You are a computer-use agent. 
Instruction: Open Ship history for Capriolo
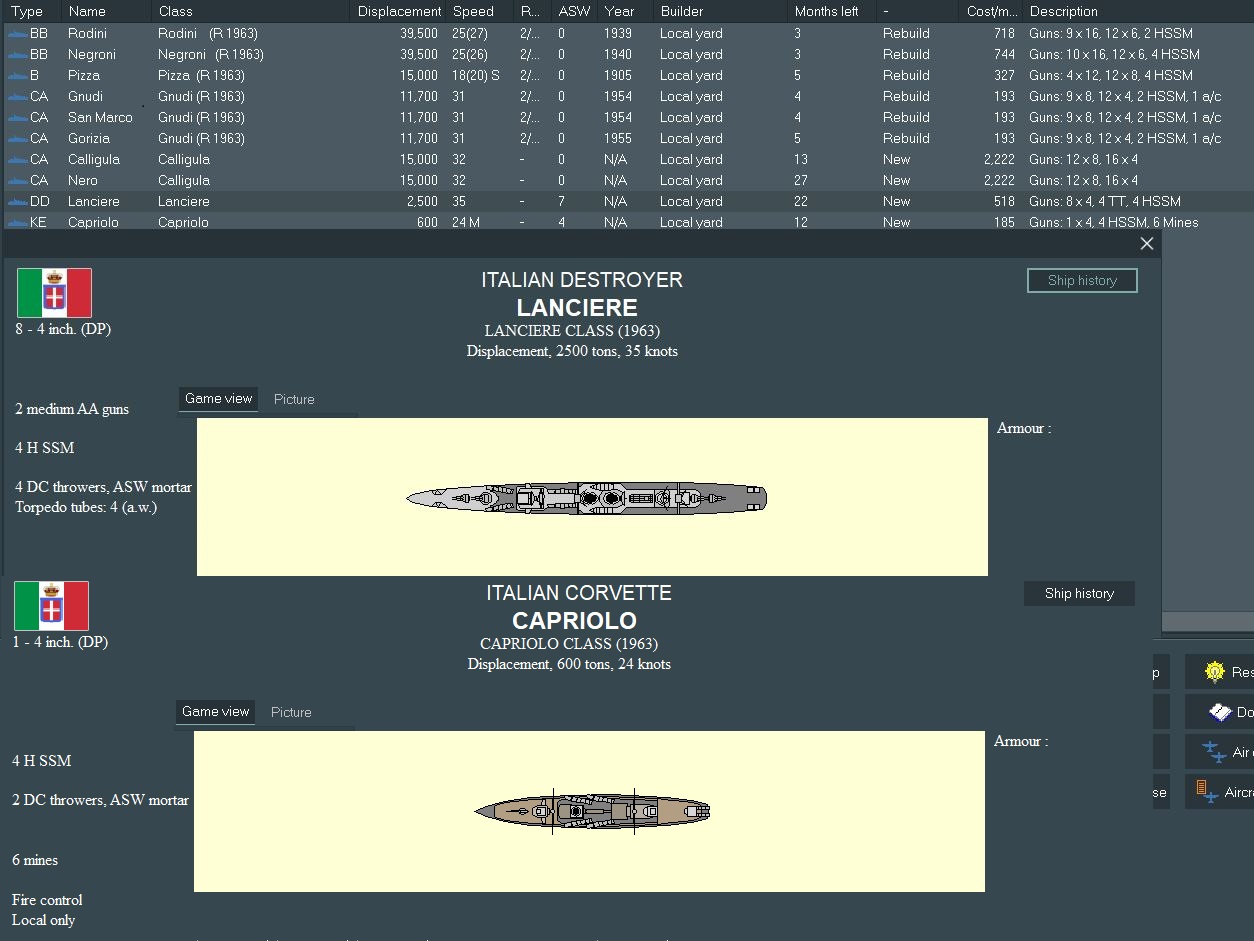click(x=1079, y=594)
